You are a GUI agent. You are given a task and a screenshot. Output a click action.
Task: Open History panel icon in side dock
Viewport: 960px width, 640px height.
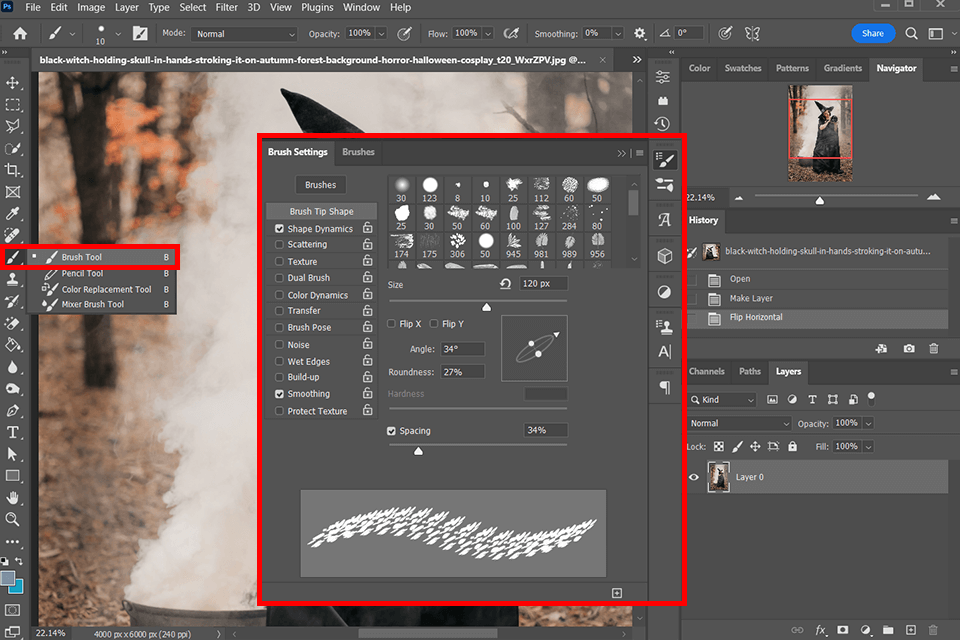662,124
